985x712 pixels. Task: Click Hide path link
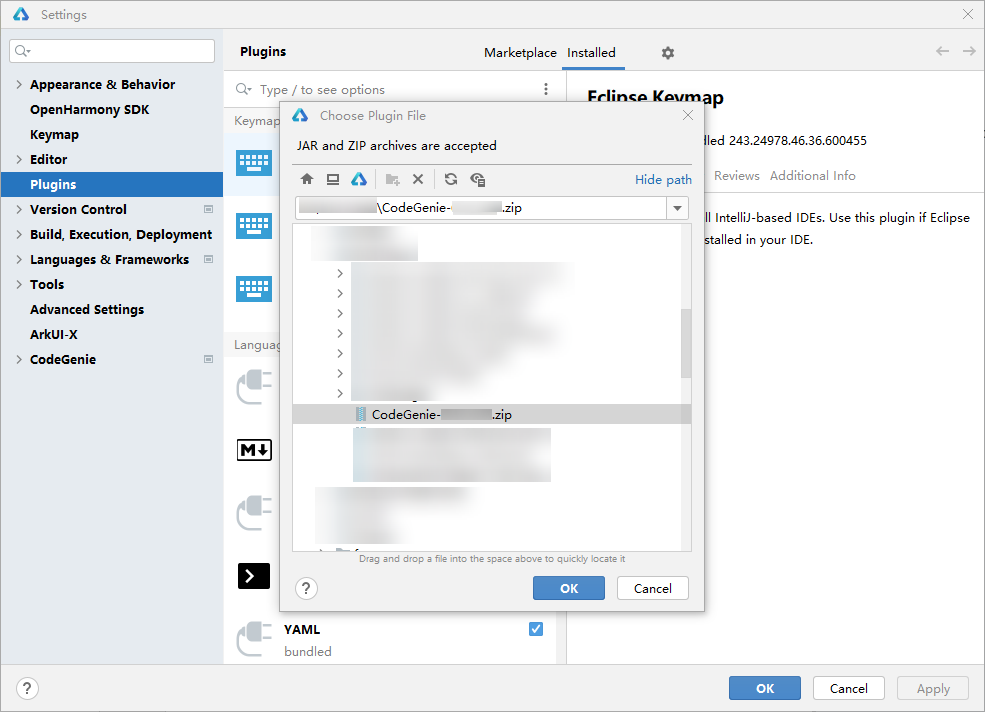click(x=663, y=180)
